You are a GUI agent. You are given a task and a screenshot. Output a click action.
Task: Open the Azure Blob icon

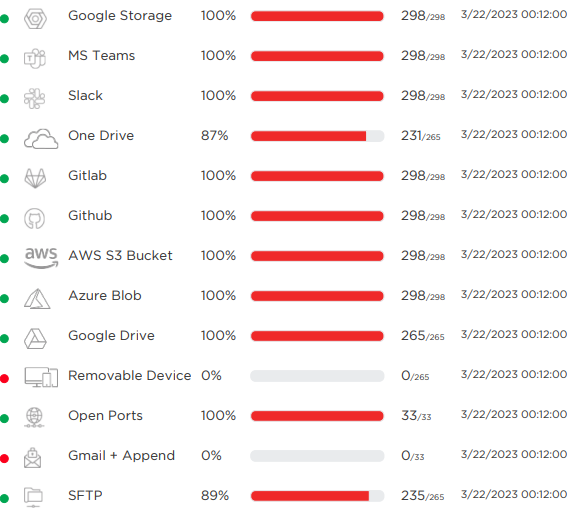point(37,299)
